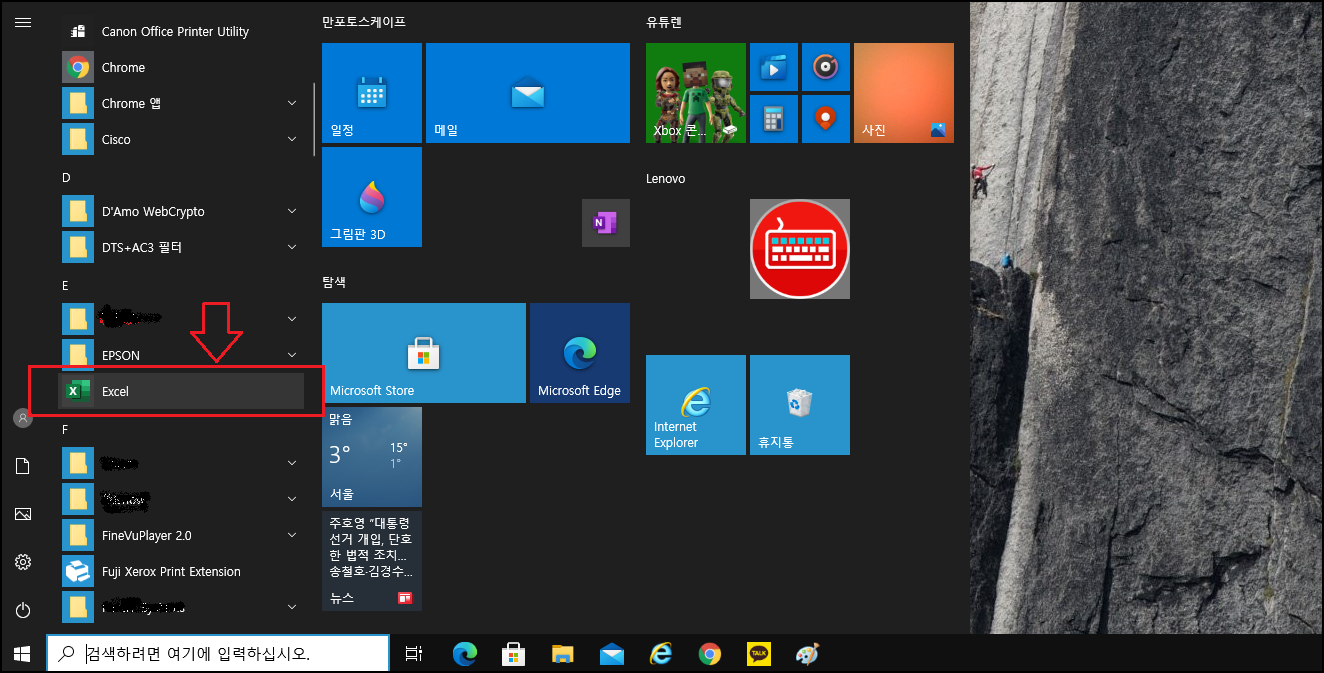This screenshot has height=673, width=1324.
Task: Click the app list scrollbar
Action: (315, 120)
